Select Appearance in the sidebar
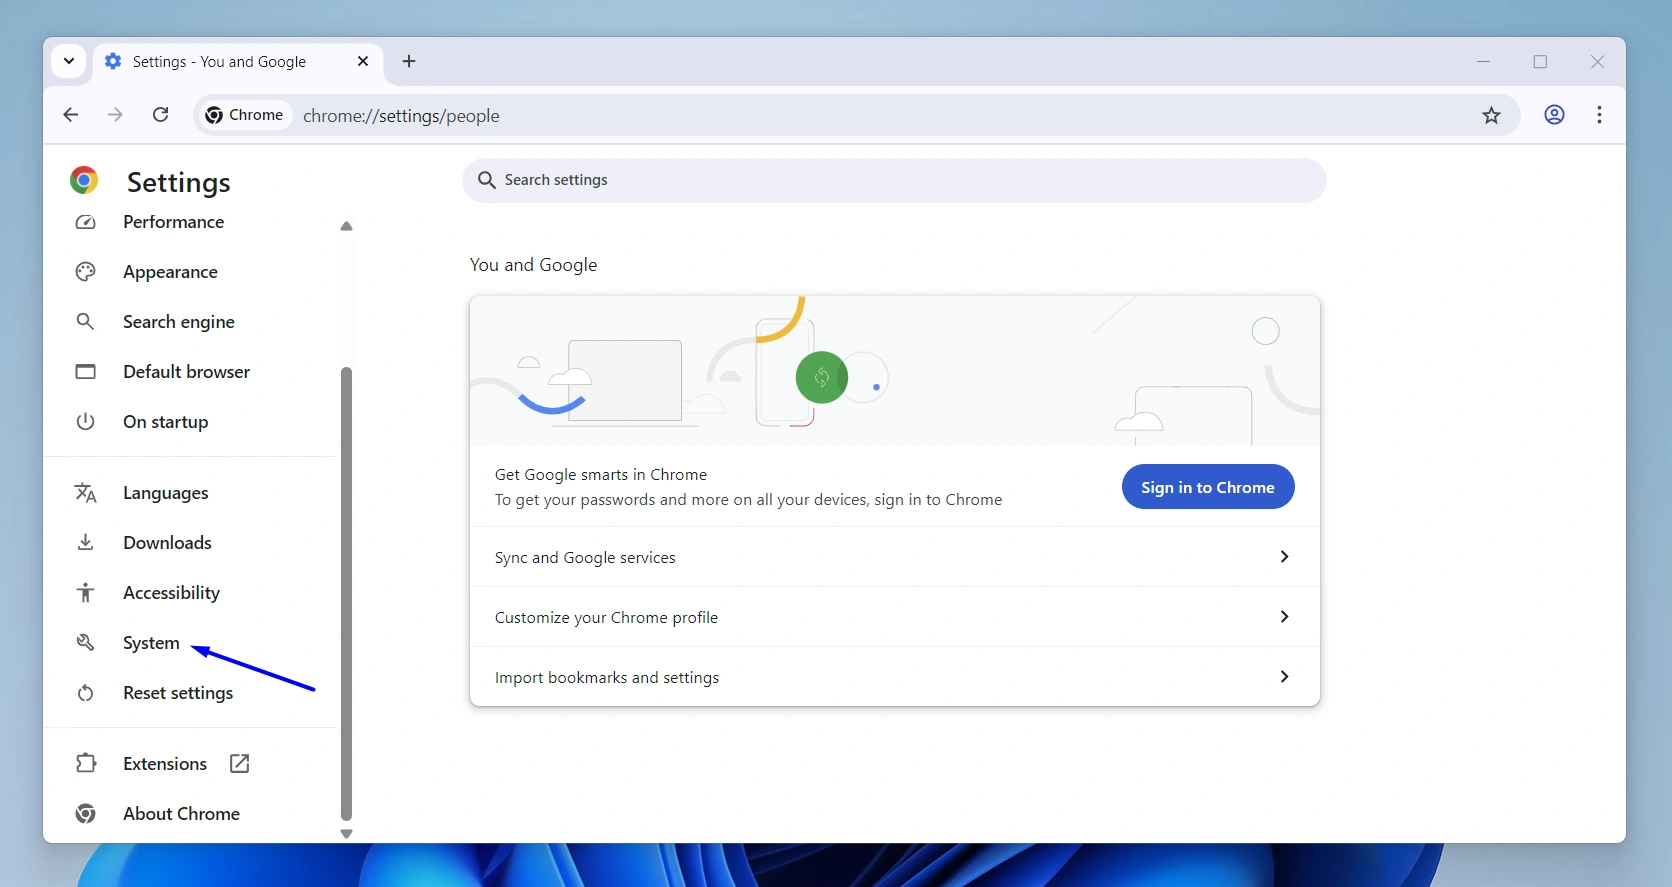Image resolution: width=1672 pixels, height=887 pixels. click(170, 272)
